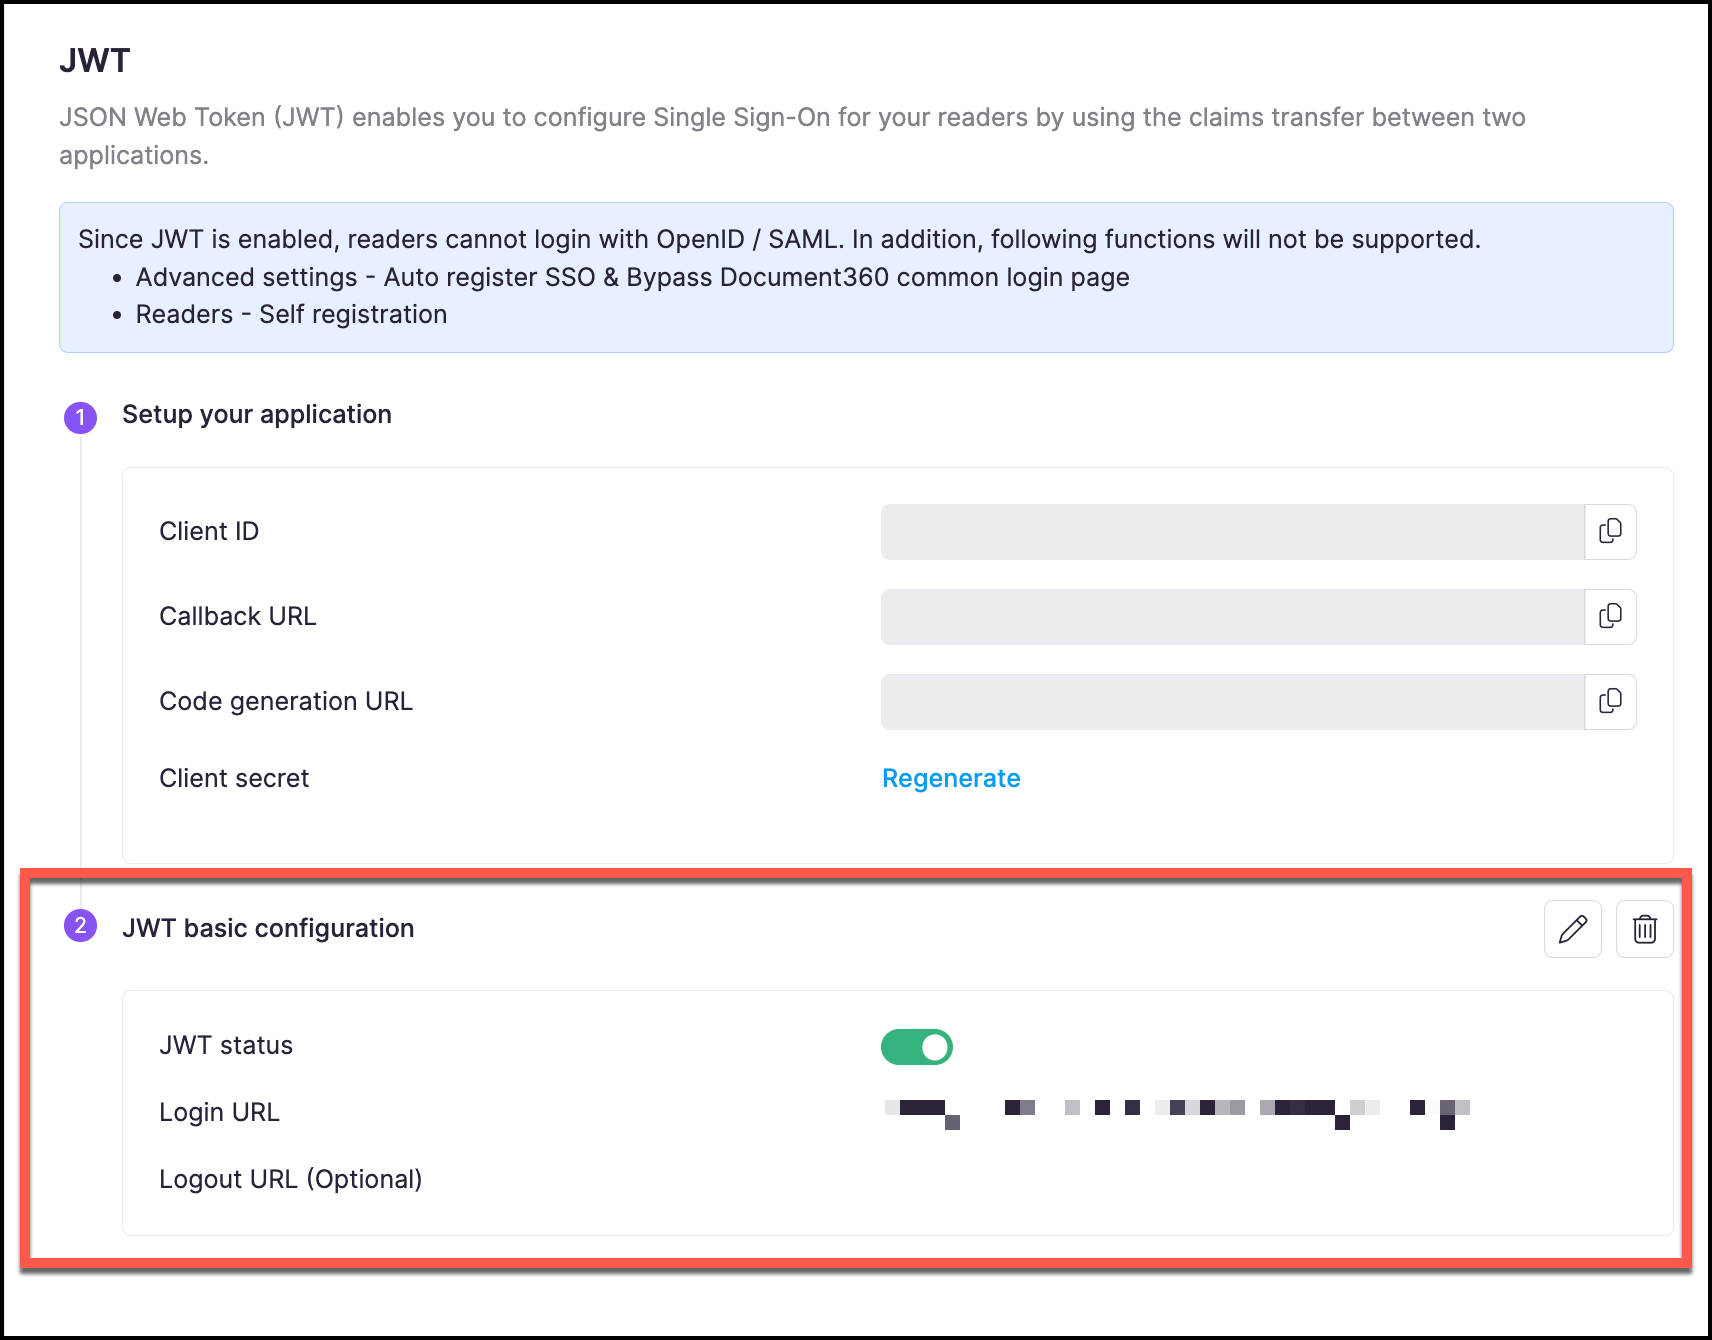Image resolution: width=1712 pixels, height=1340 pixels.
Task: Edit JWT basic configuration with pencil icon
Action: 1572,929
